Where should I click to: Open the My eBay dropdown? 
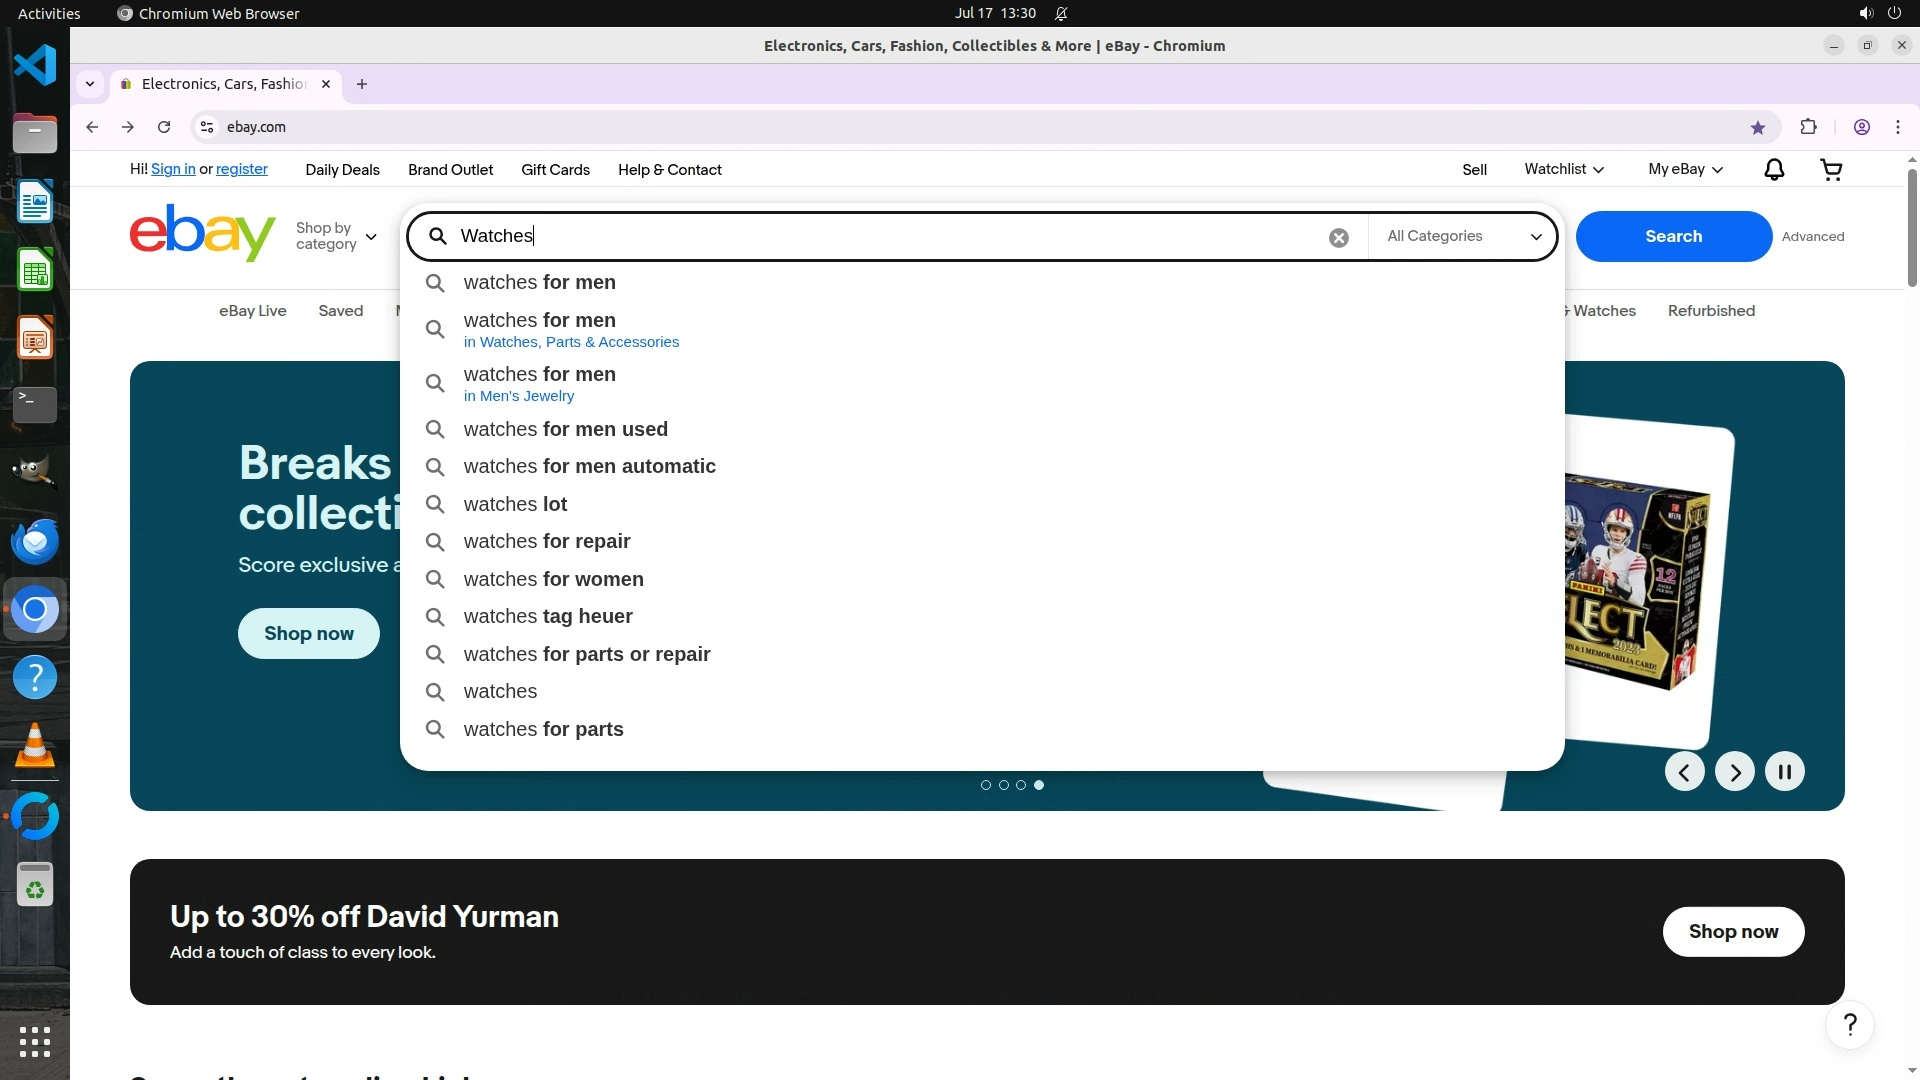coord(1685,170)
